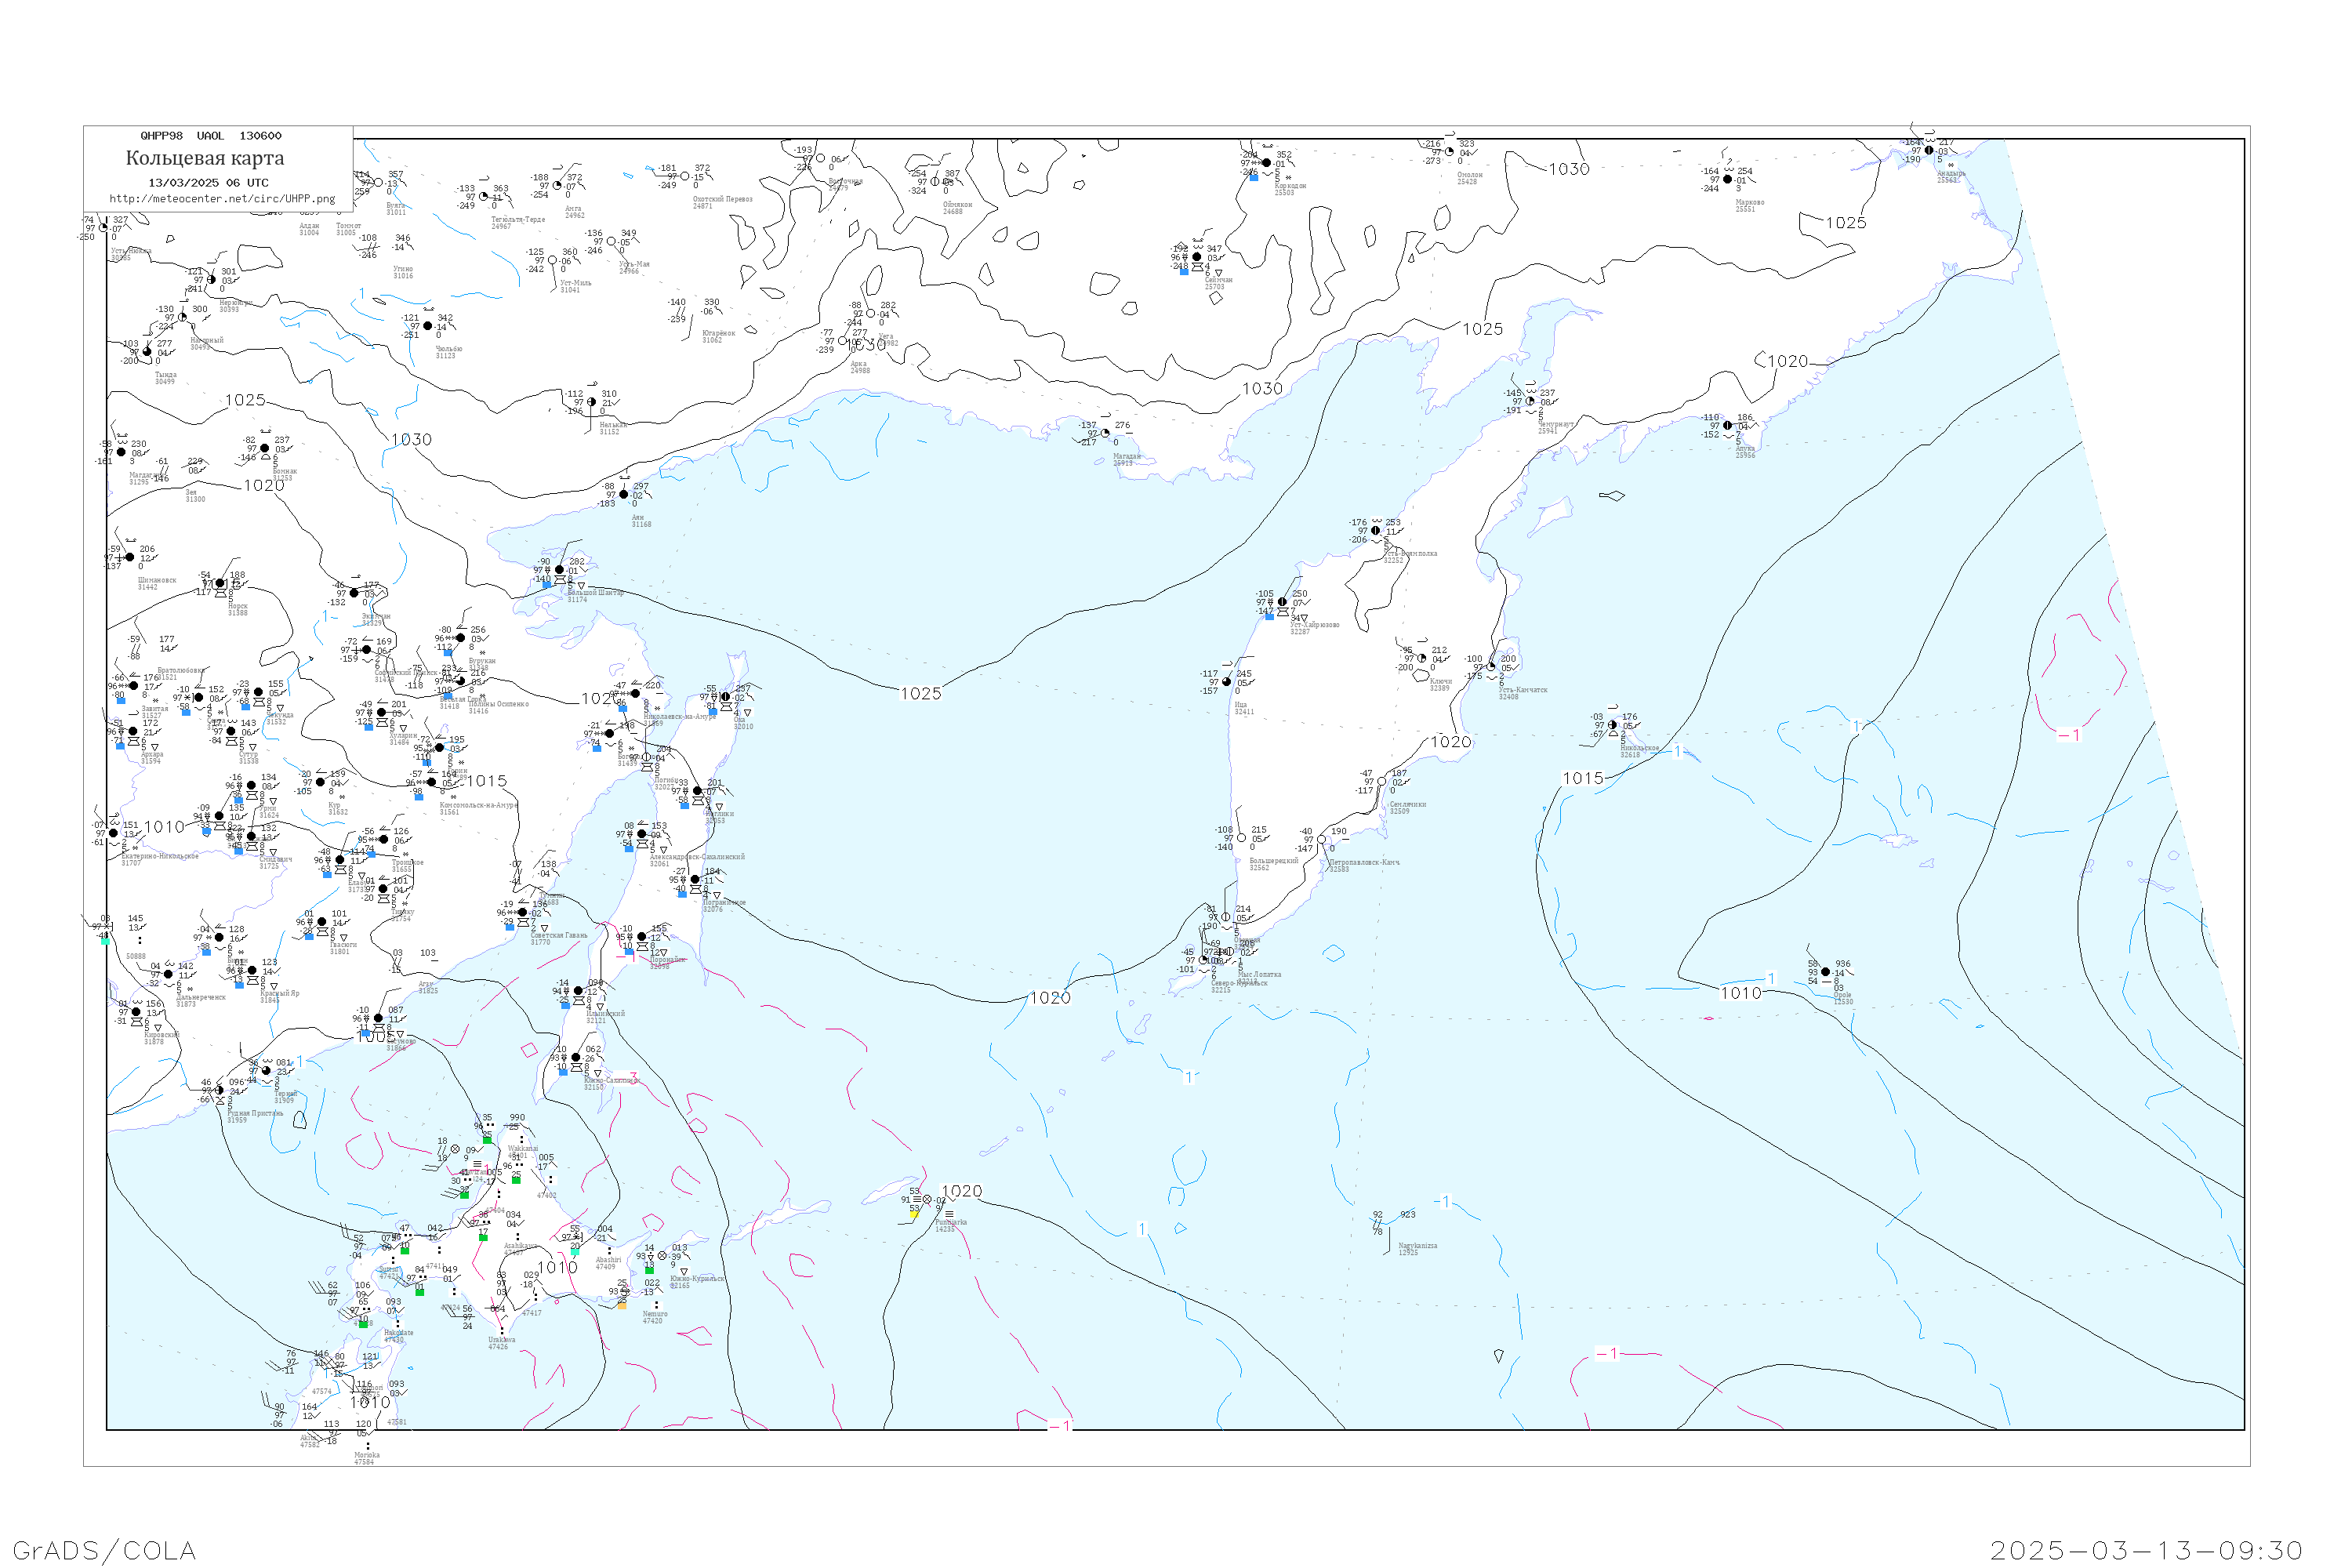Viewport: 2352px width, 1568px height.
Task: Click the filled station circle at Opole 12530
Action: tap(1826, 972)
